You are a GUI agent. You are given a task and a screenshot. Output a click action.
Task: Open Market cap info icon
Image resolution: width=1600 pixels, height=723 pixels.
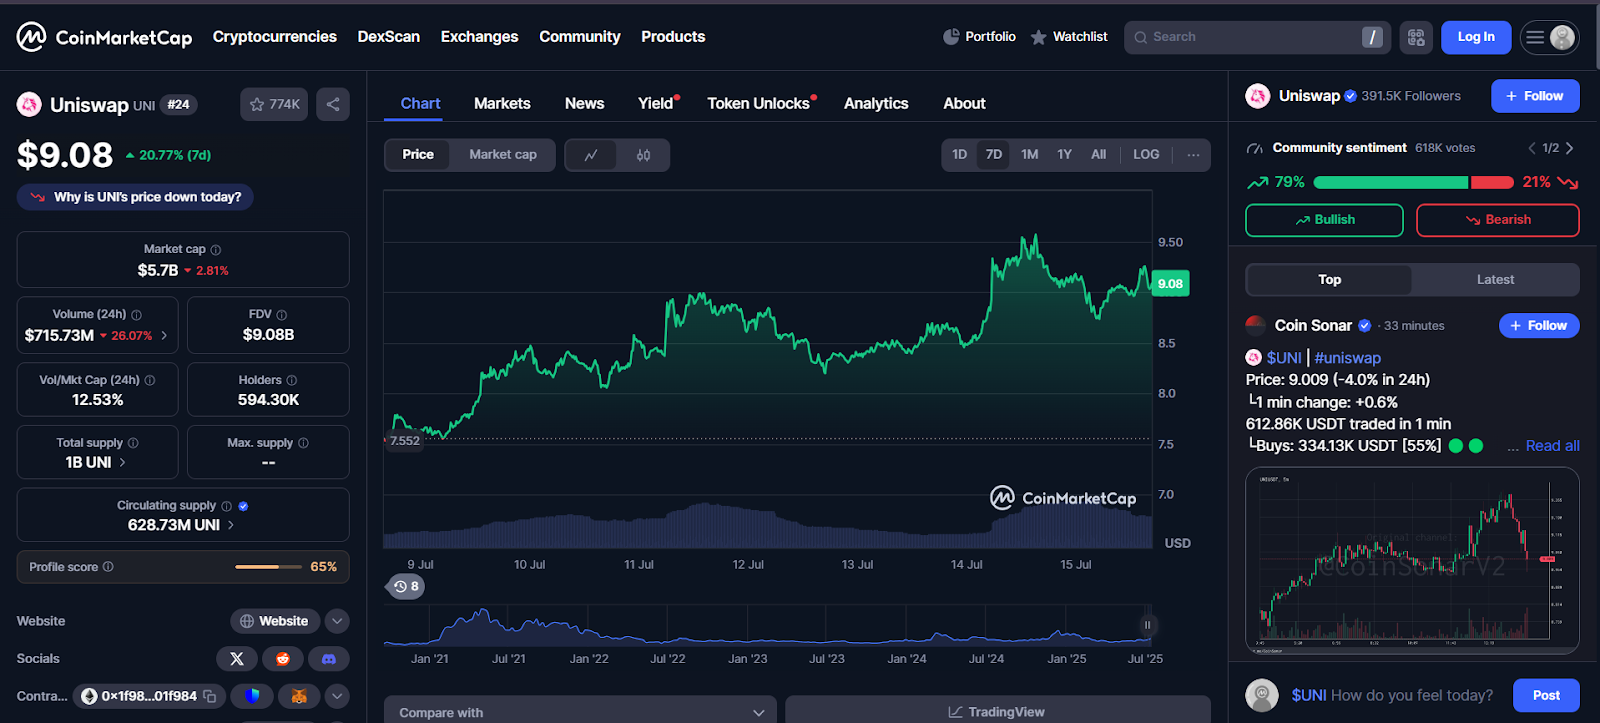[216, 249]
